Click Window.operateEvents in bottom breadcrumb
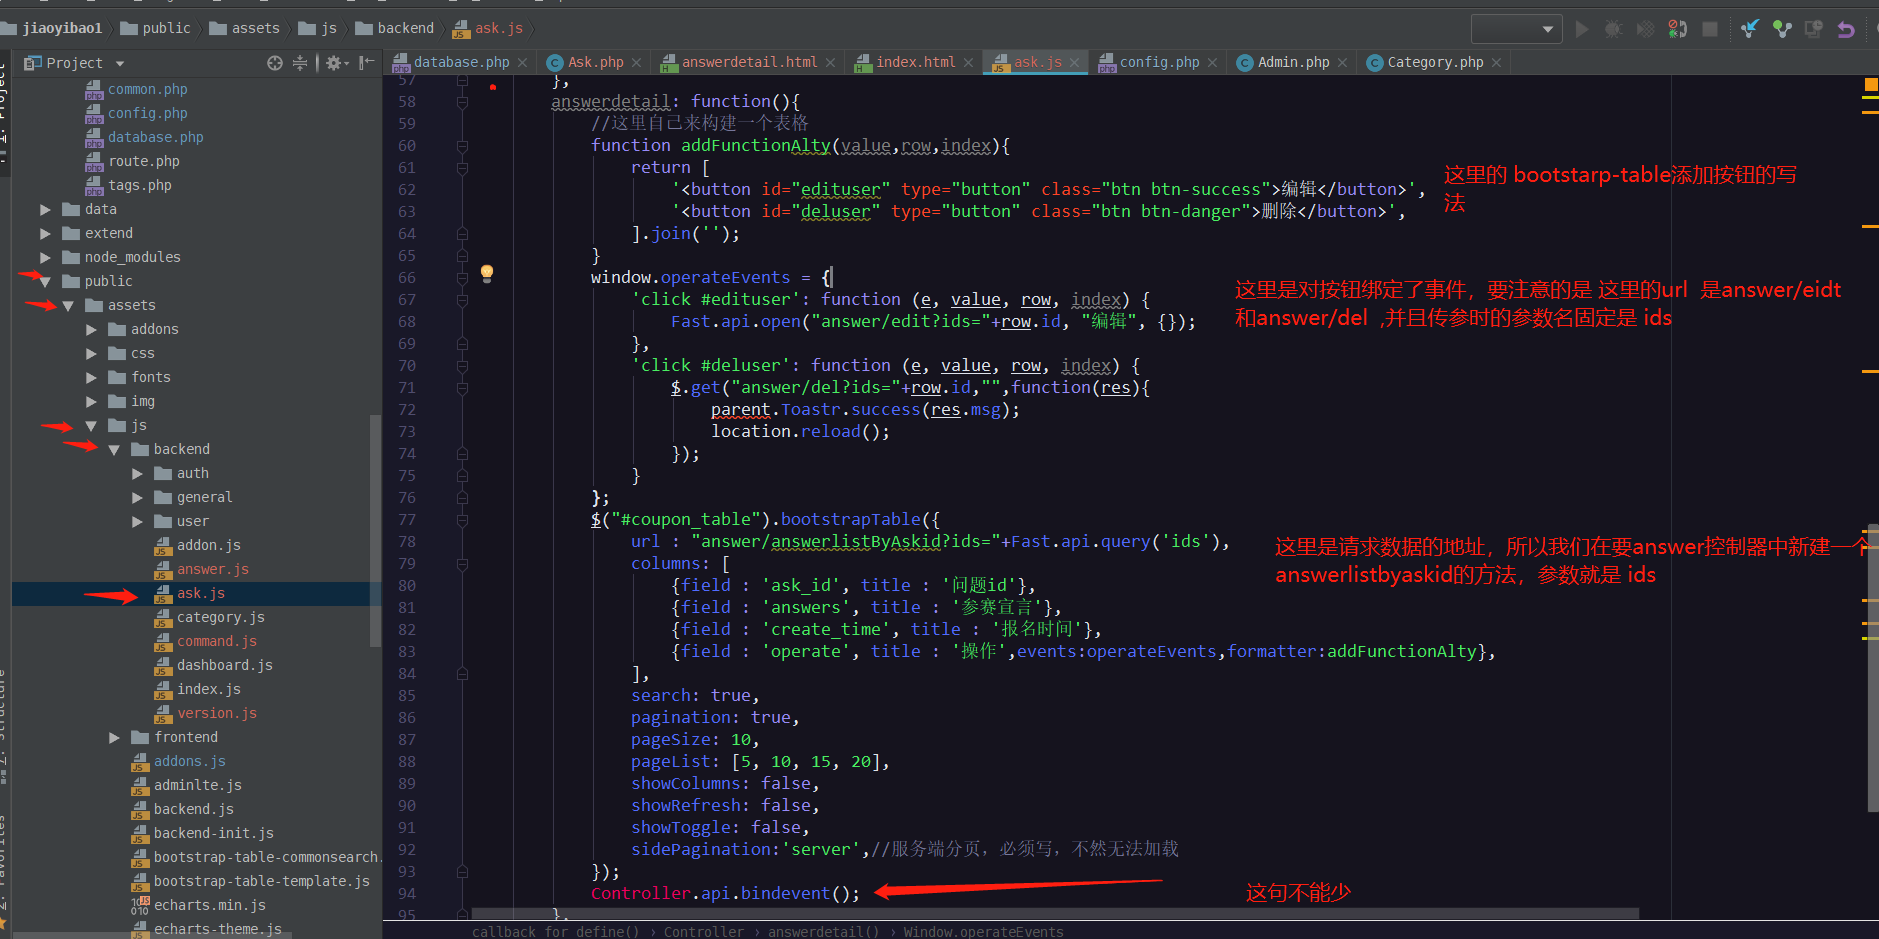 983,931
